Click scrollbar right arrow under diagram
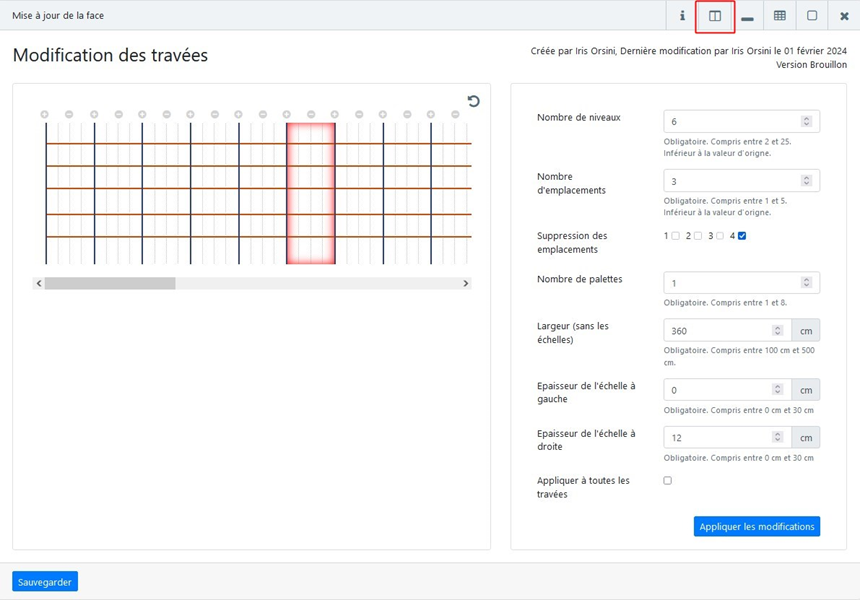 [465, 284]
